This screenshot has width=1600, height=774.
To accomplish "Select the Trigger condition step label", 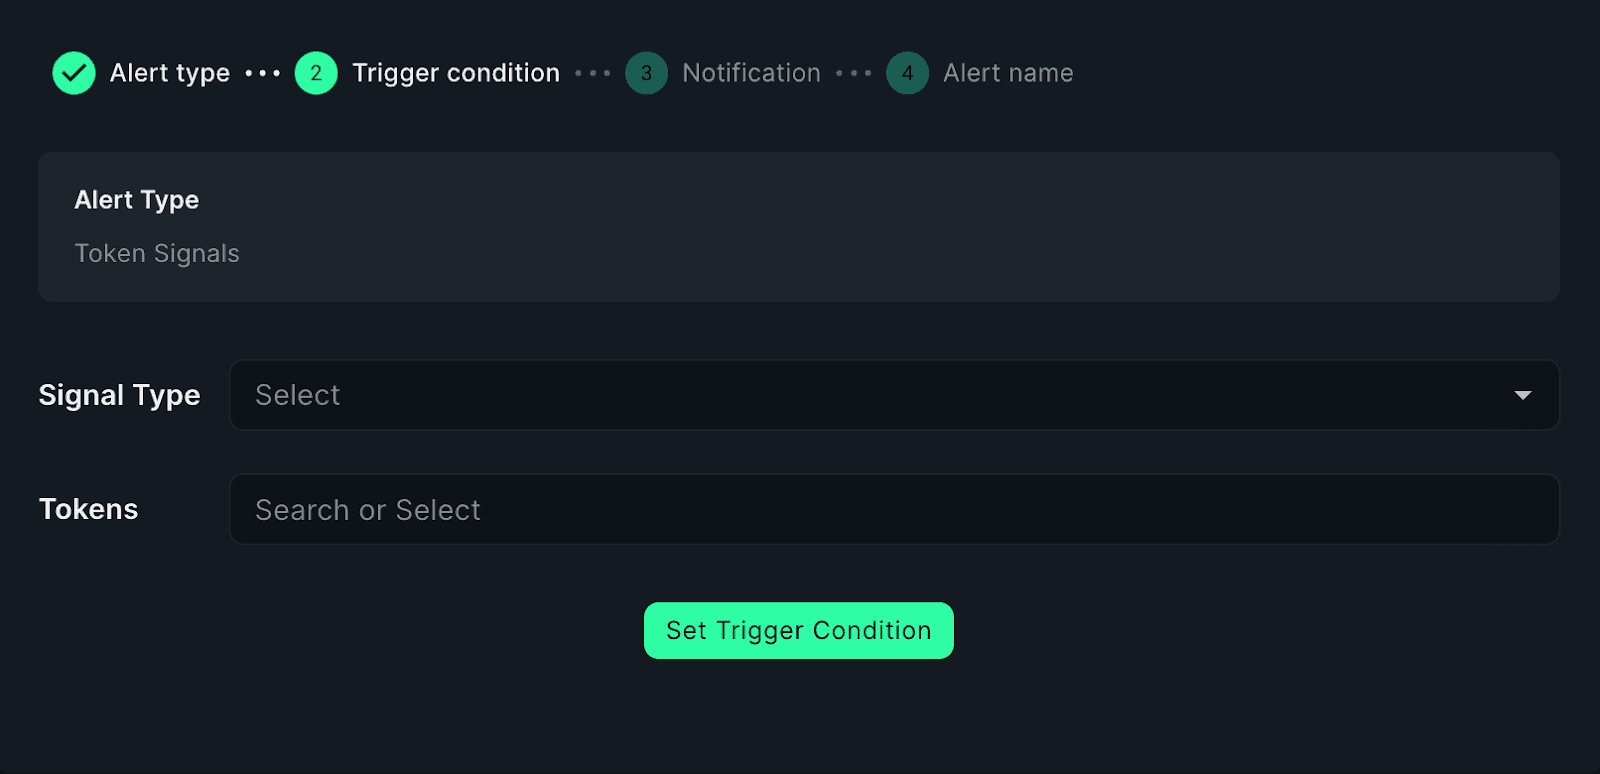I will (x=456, y=73).
